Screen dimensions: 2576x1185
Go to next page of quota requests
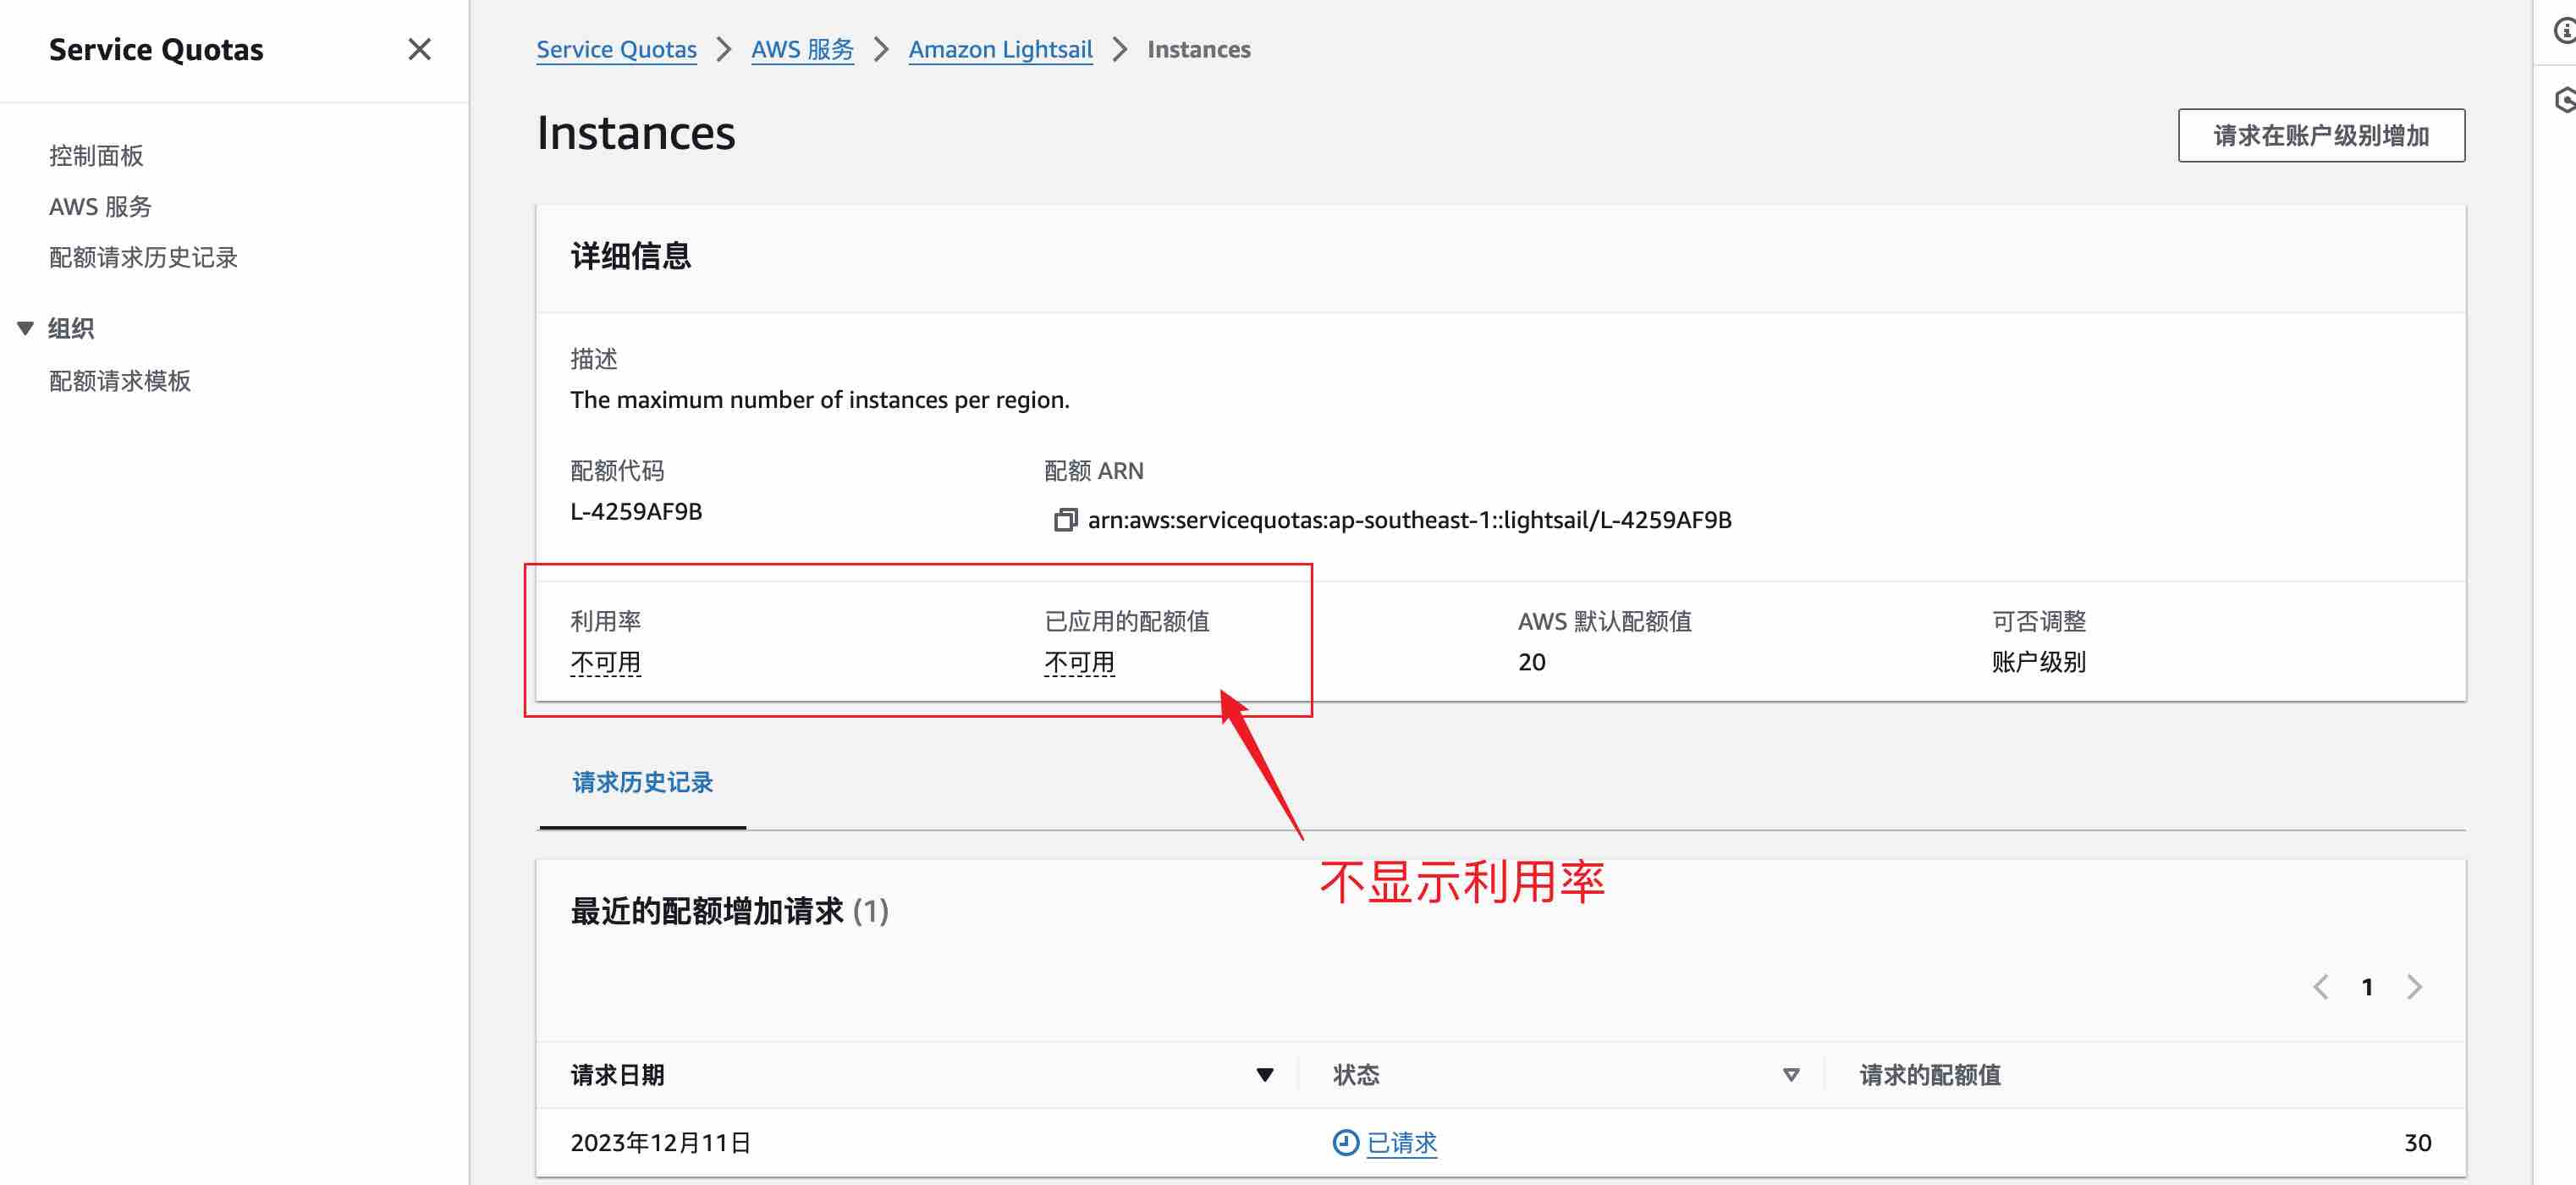pos(2414,987)
